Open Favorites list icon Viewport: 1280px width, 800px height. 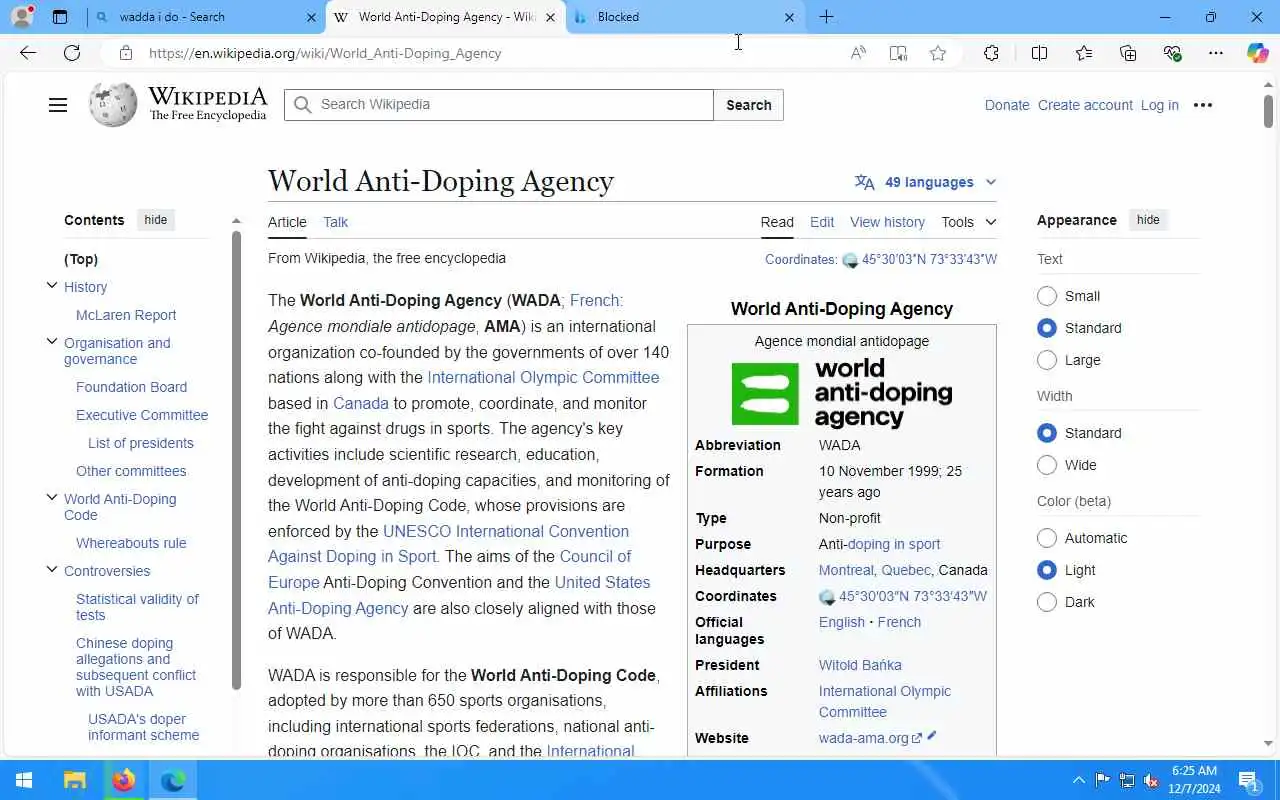(x=1084, y=53)
